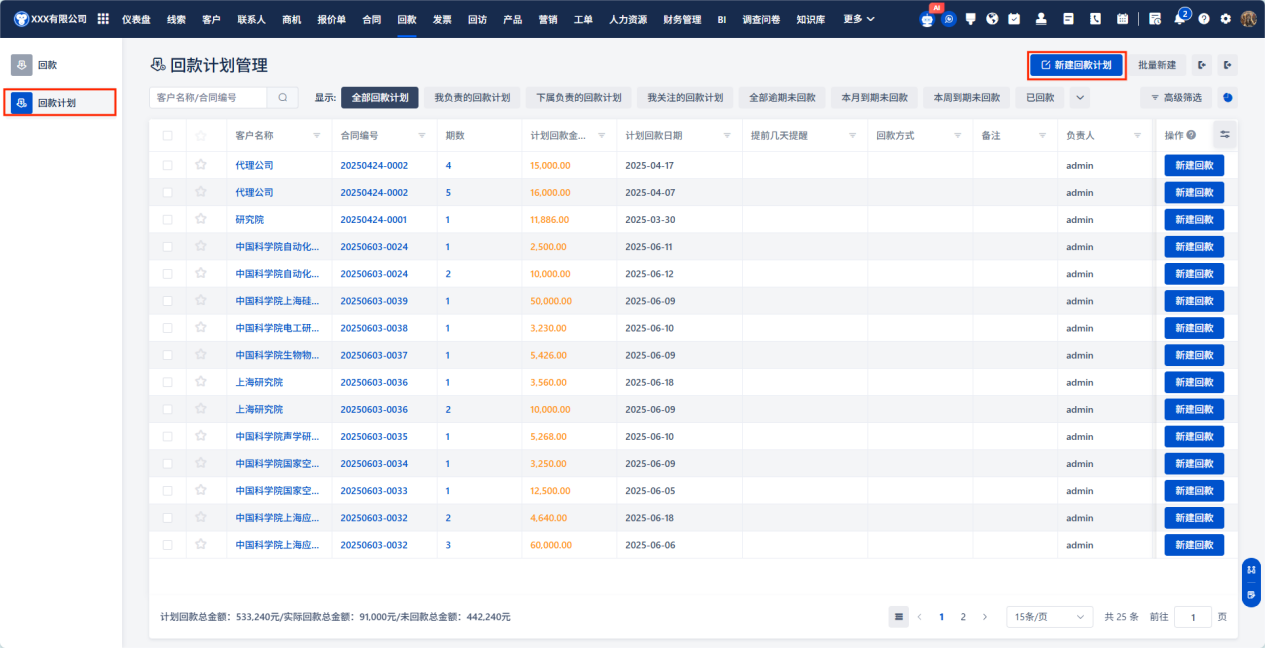Select checkbox for row 20250603-0039
The width and height of the screenshot is (1265, 648).
click(x=167, y=300)
